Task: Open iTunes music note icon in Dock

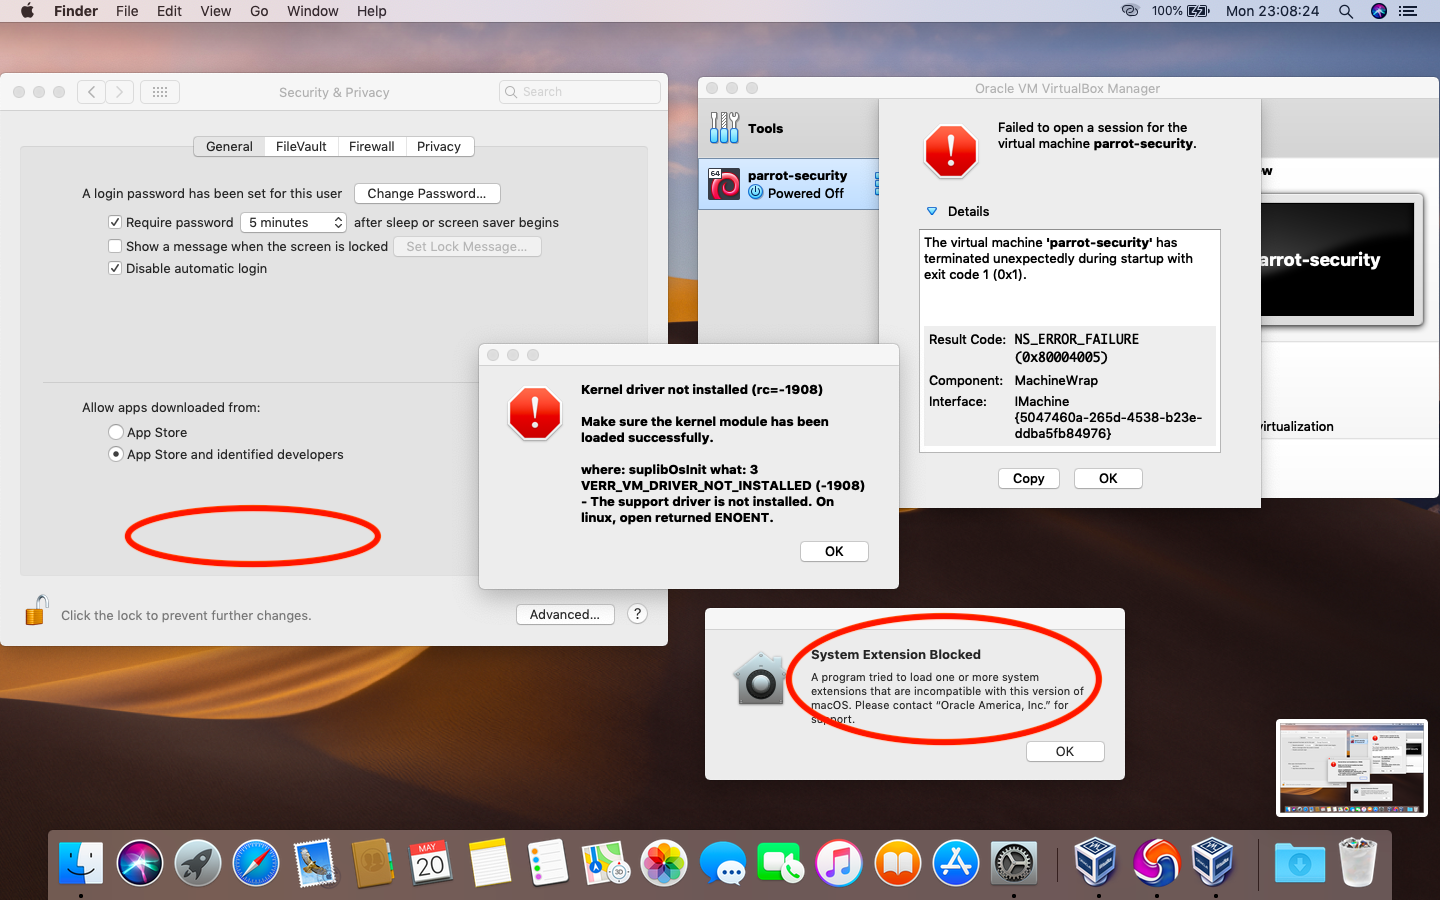Action: tap(839, 862)
